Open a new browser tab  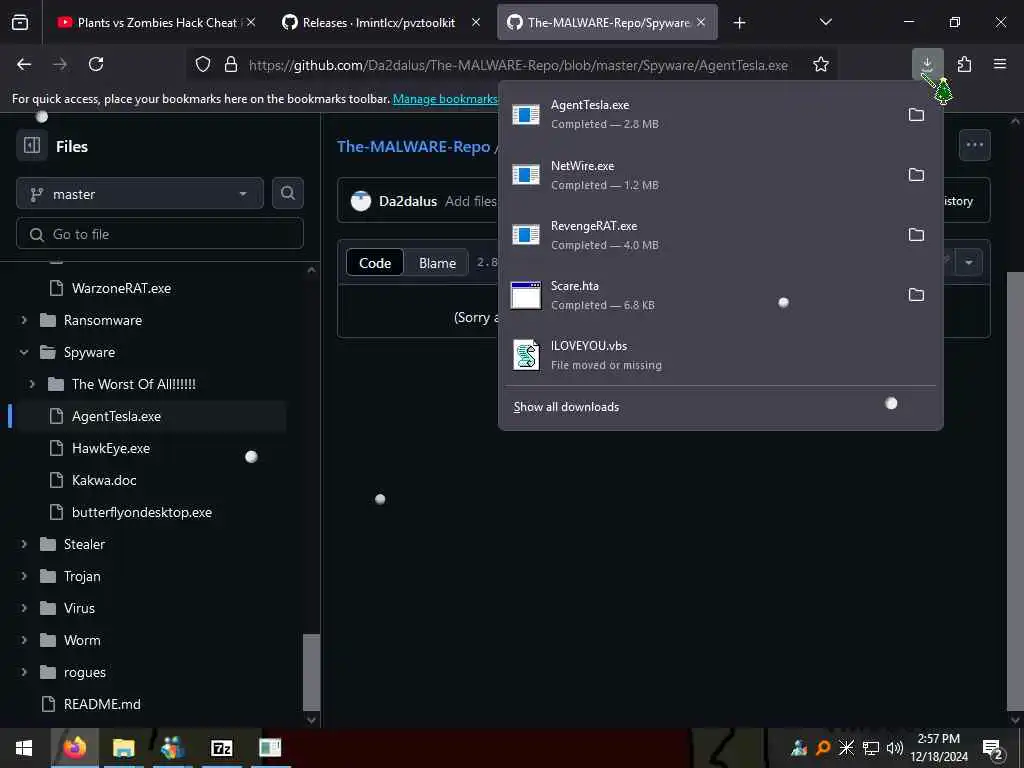(x=739, y=23)
